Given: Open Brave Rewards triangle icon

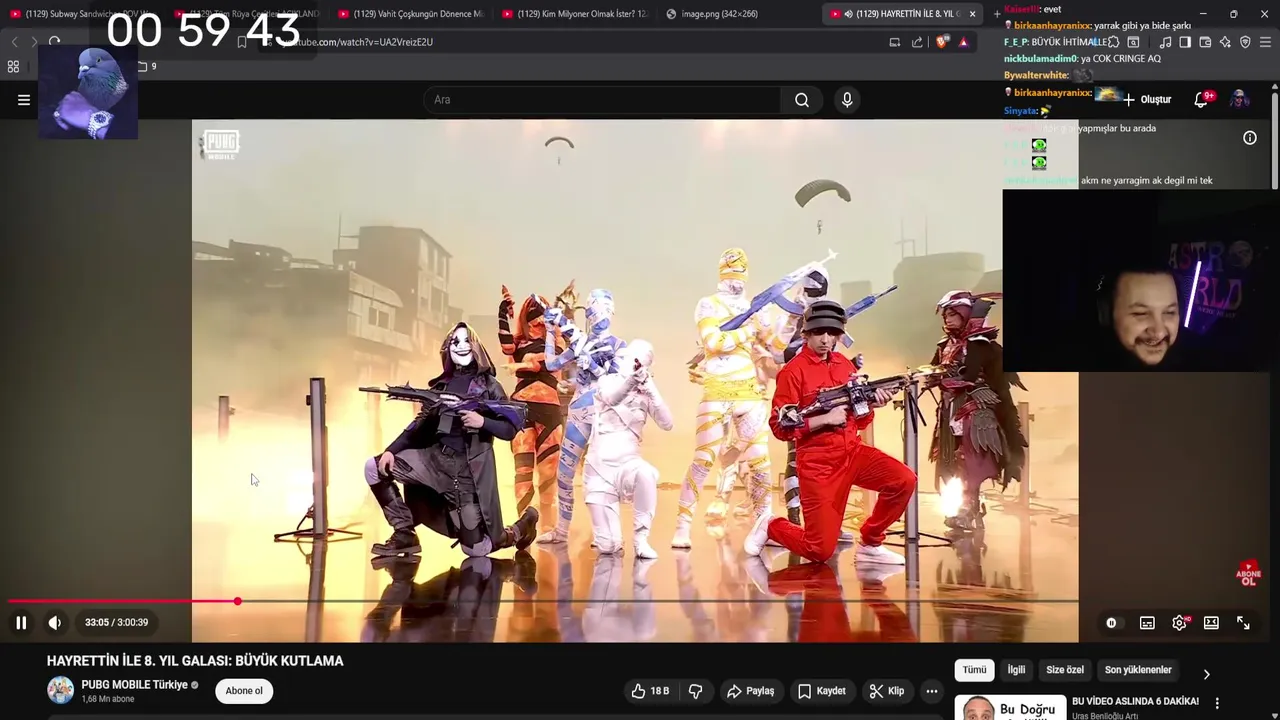Looking at the screenshot, I should 963,42.
